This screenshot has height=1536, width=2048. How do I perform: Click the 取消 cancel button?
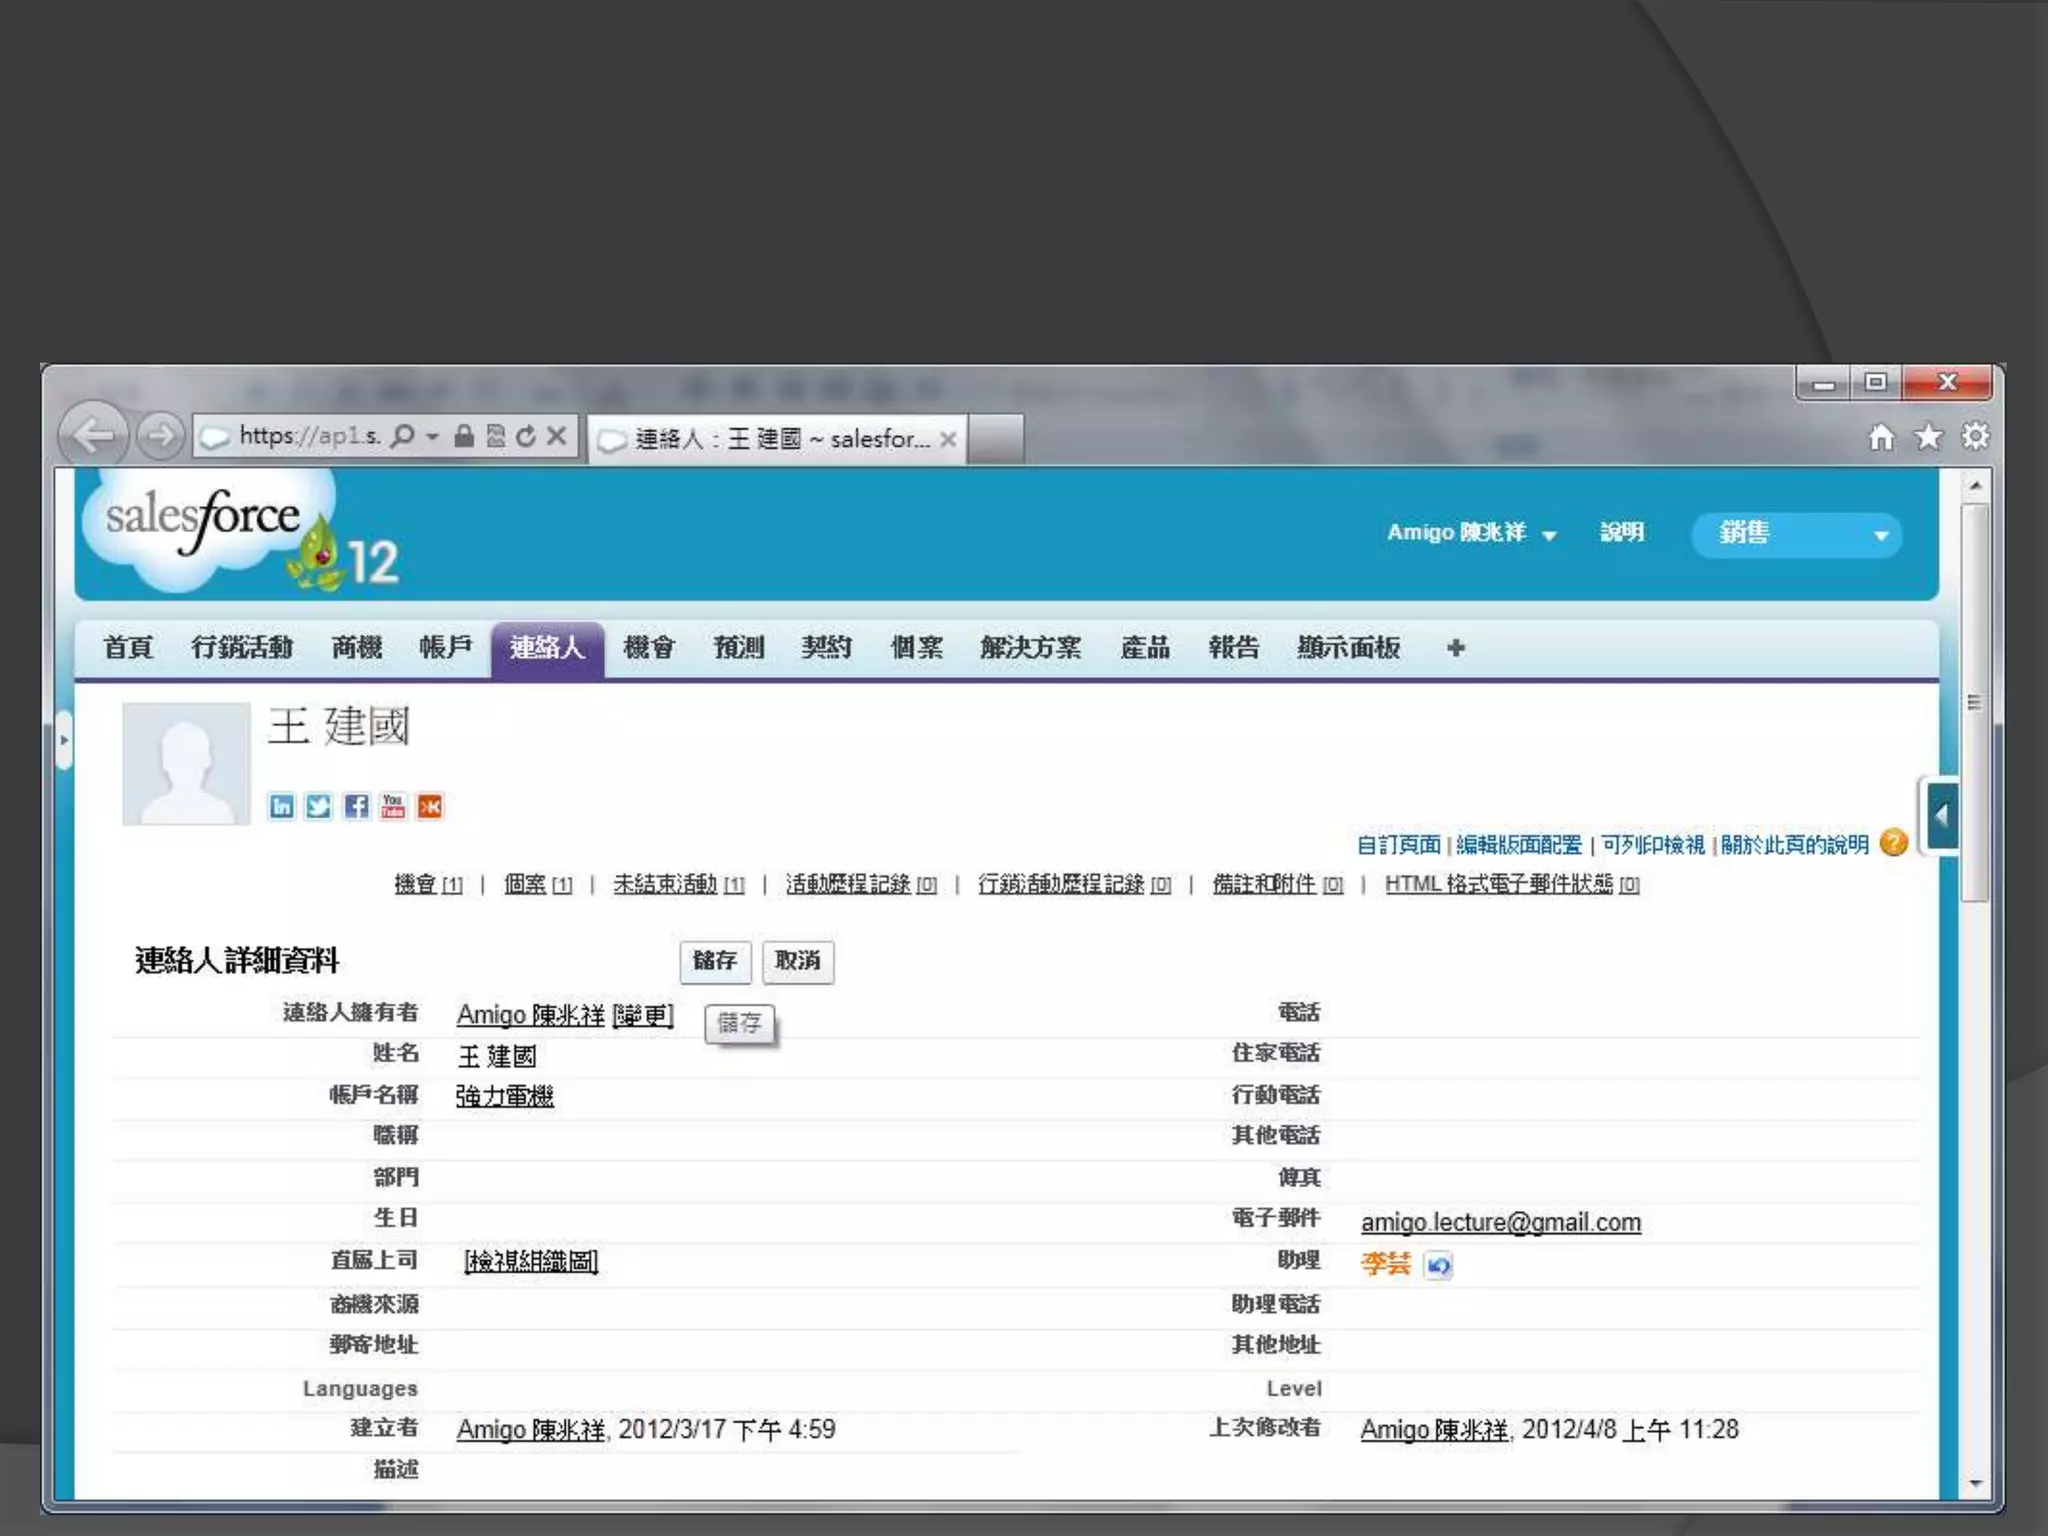(797, 961)
